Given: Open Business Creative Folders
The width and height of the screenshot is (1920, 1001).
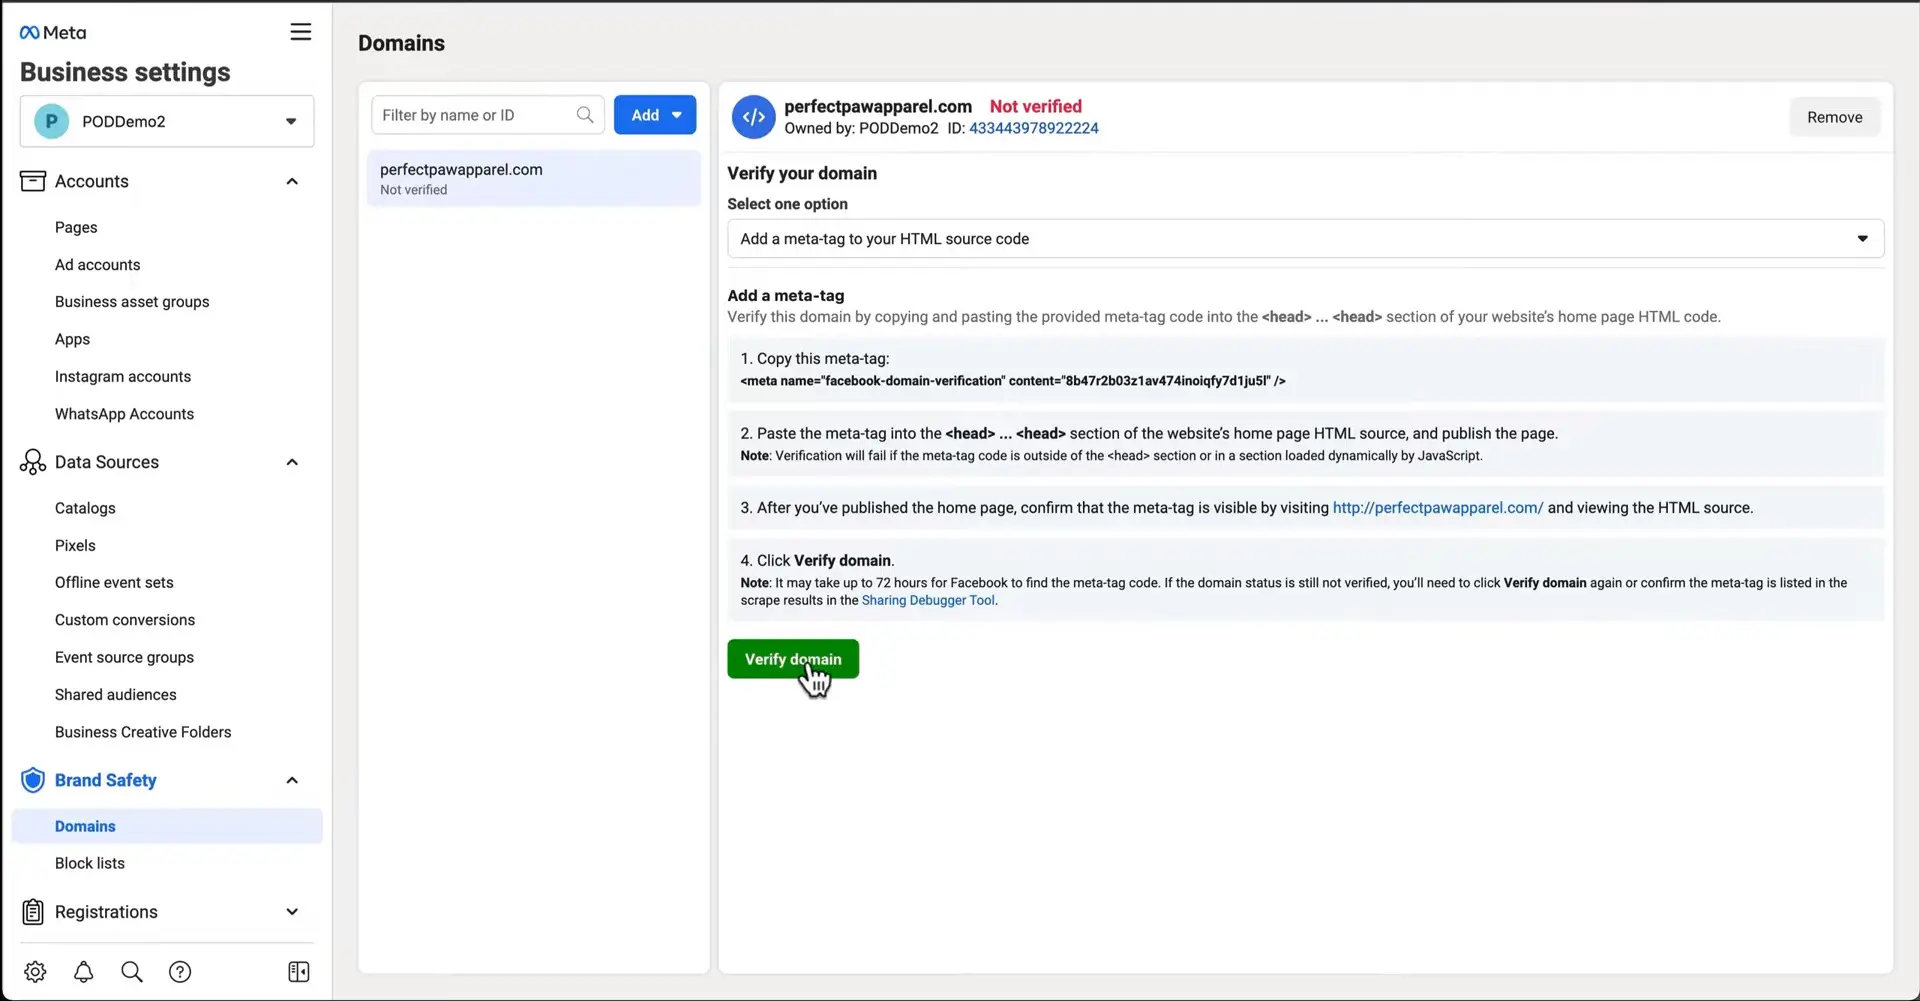Looking at the screenshot, I should (143, 732).
